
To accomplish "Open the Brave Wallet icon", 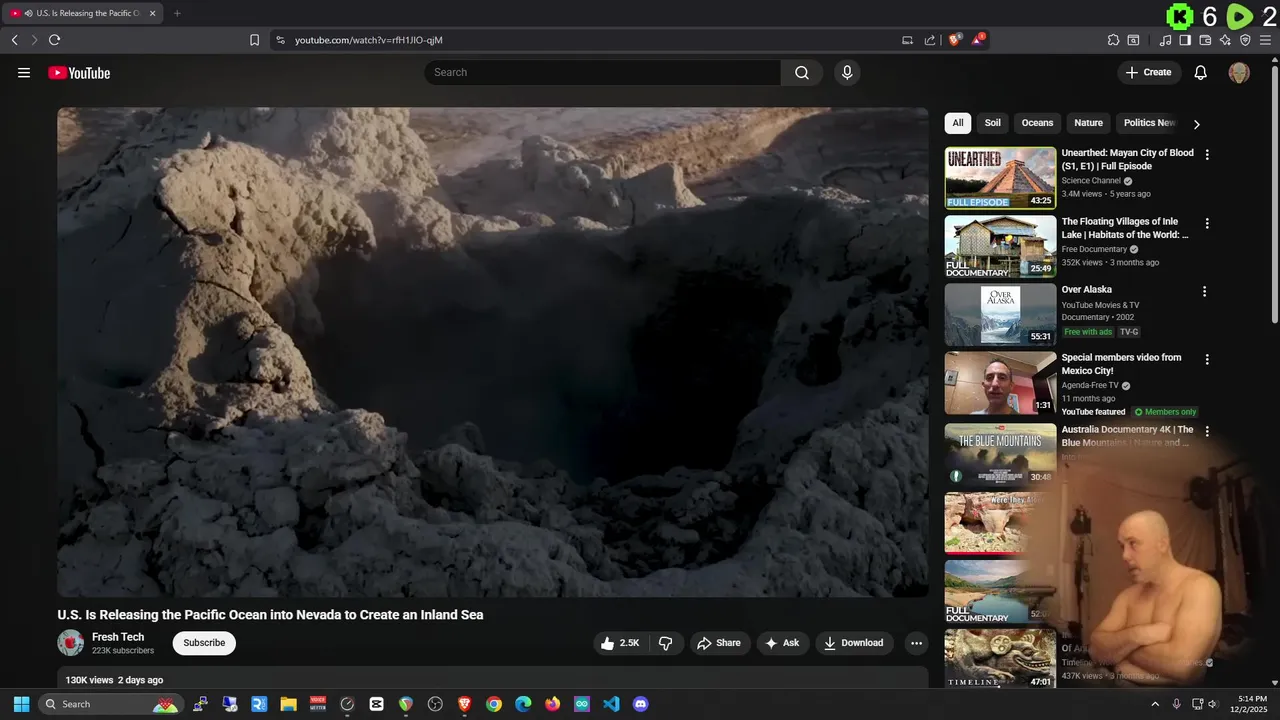I will click(1205, 40).
